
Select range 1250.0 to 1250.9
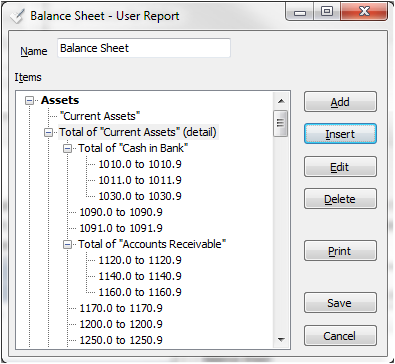[x=121, y=340]
